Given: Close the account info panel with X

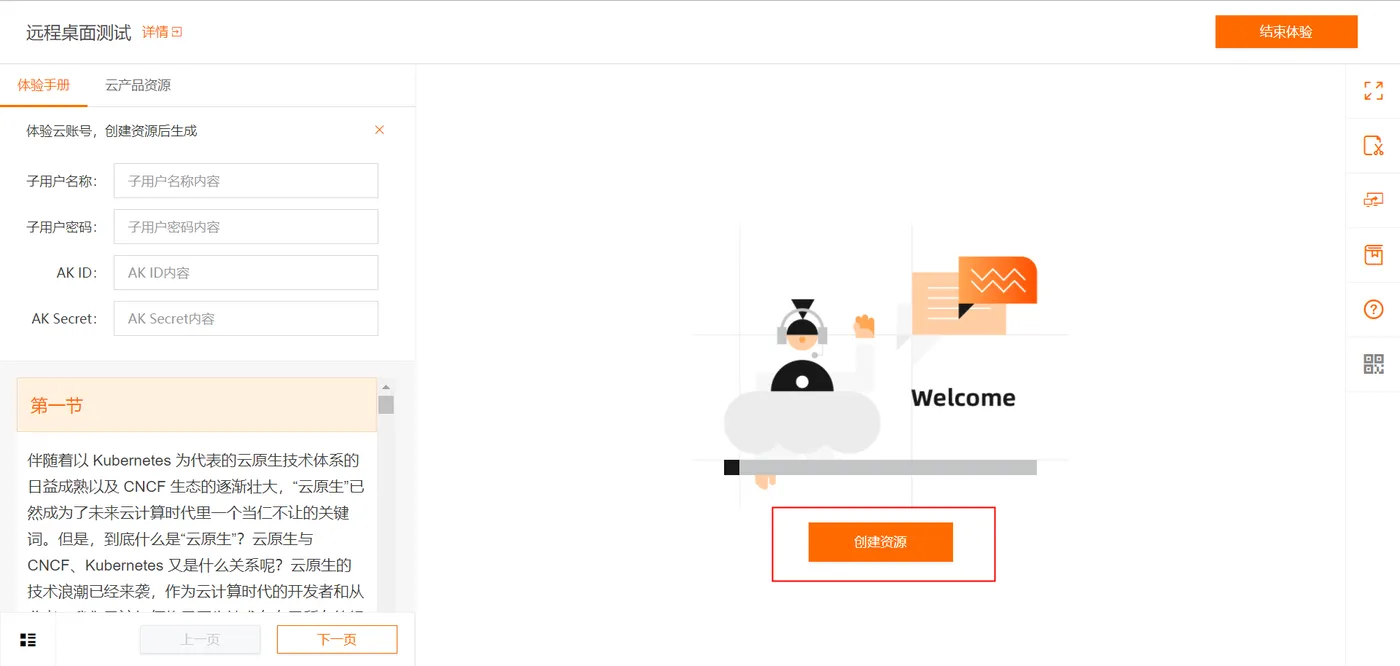Looking at the screenshot, I should coord(379,130).
